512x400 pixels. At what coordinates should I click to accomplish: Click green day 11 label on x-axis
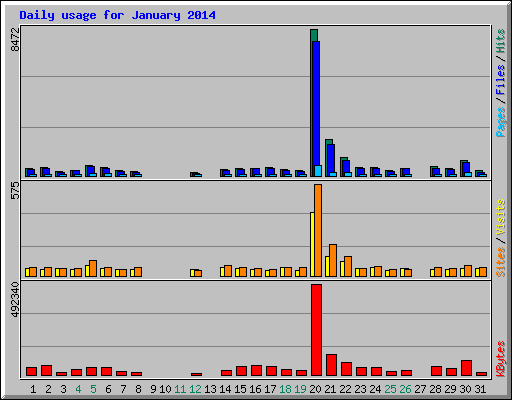[x=180, y=389]
